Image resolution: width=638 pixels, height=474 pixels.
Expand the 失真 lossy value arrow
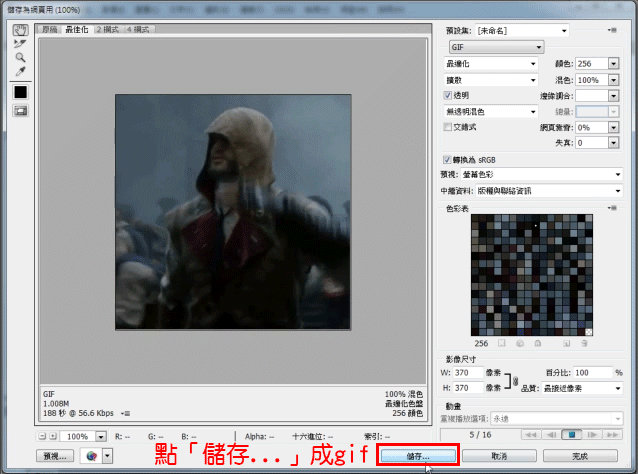613,142
